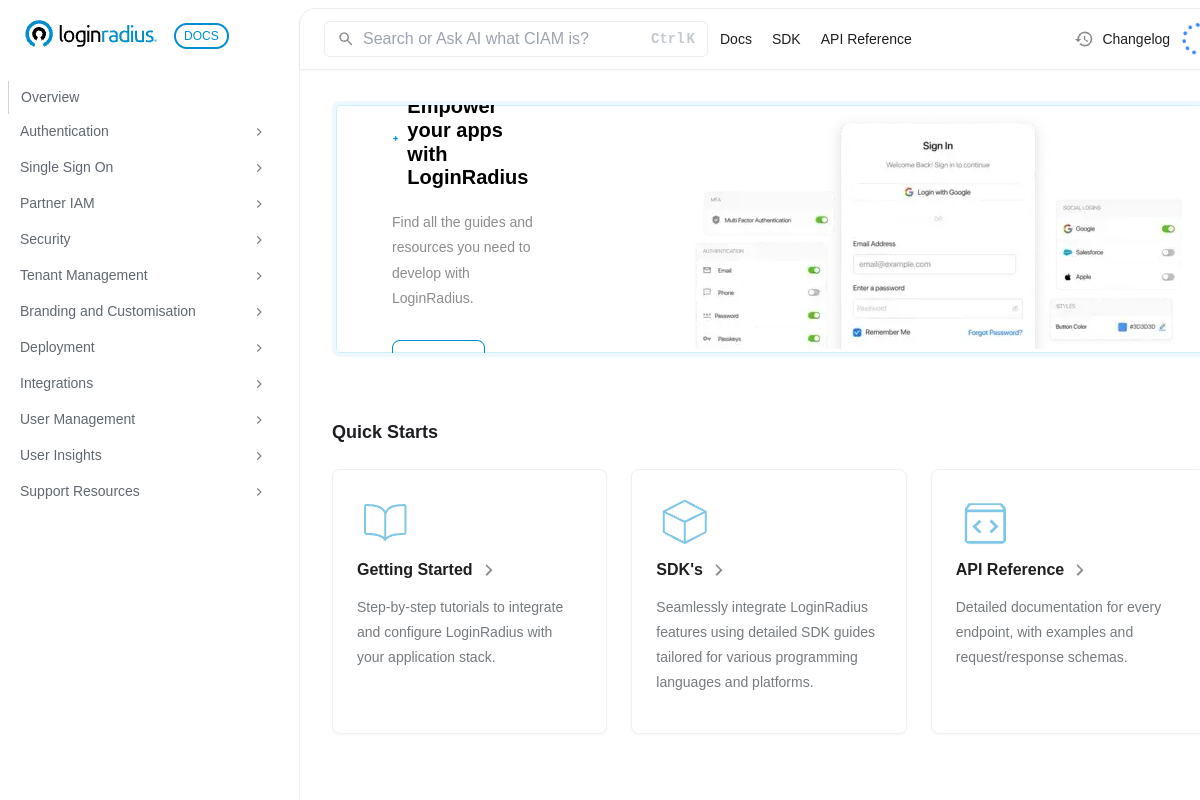Screen dimensions: 1200x800
Task: Open the Docs tab in top navigation
Action: pos(736,39)
